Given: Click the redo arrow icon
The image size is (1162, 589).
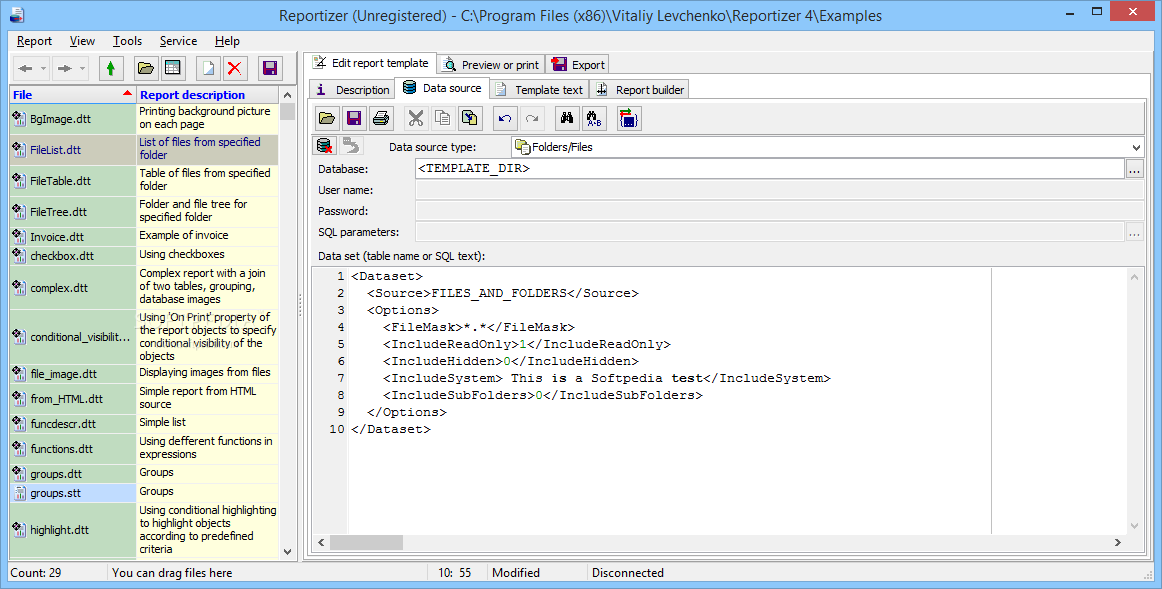Looking at the screenshot, I should pyautogui.click(x=531, y=118).
